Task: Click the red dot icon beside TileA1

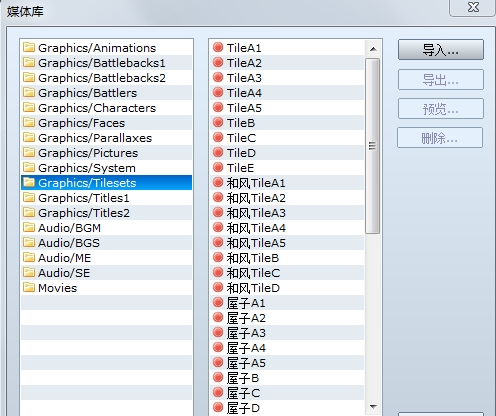Action: [x=218, y=47]
